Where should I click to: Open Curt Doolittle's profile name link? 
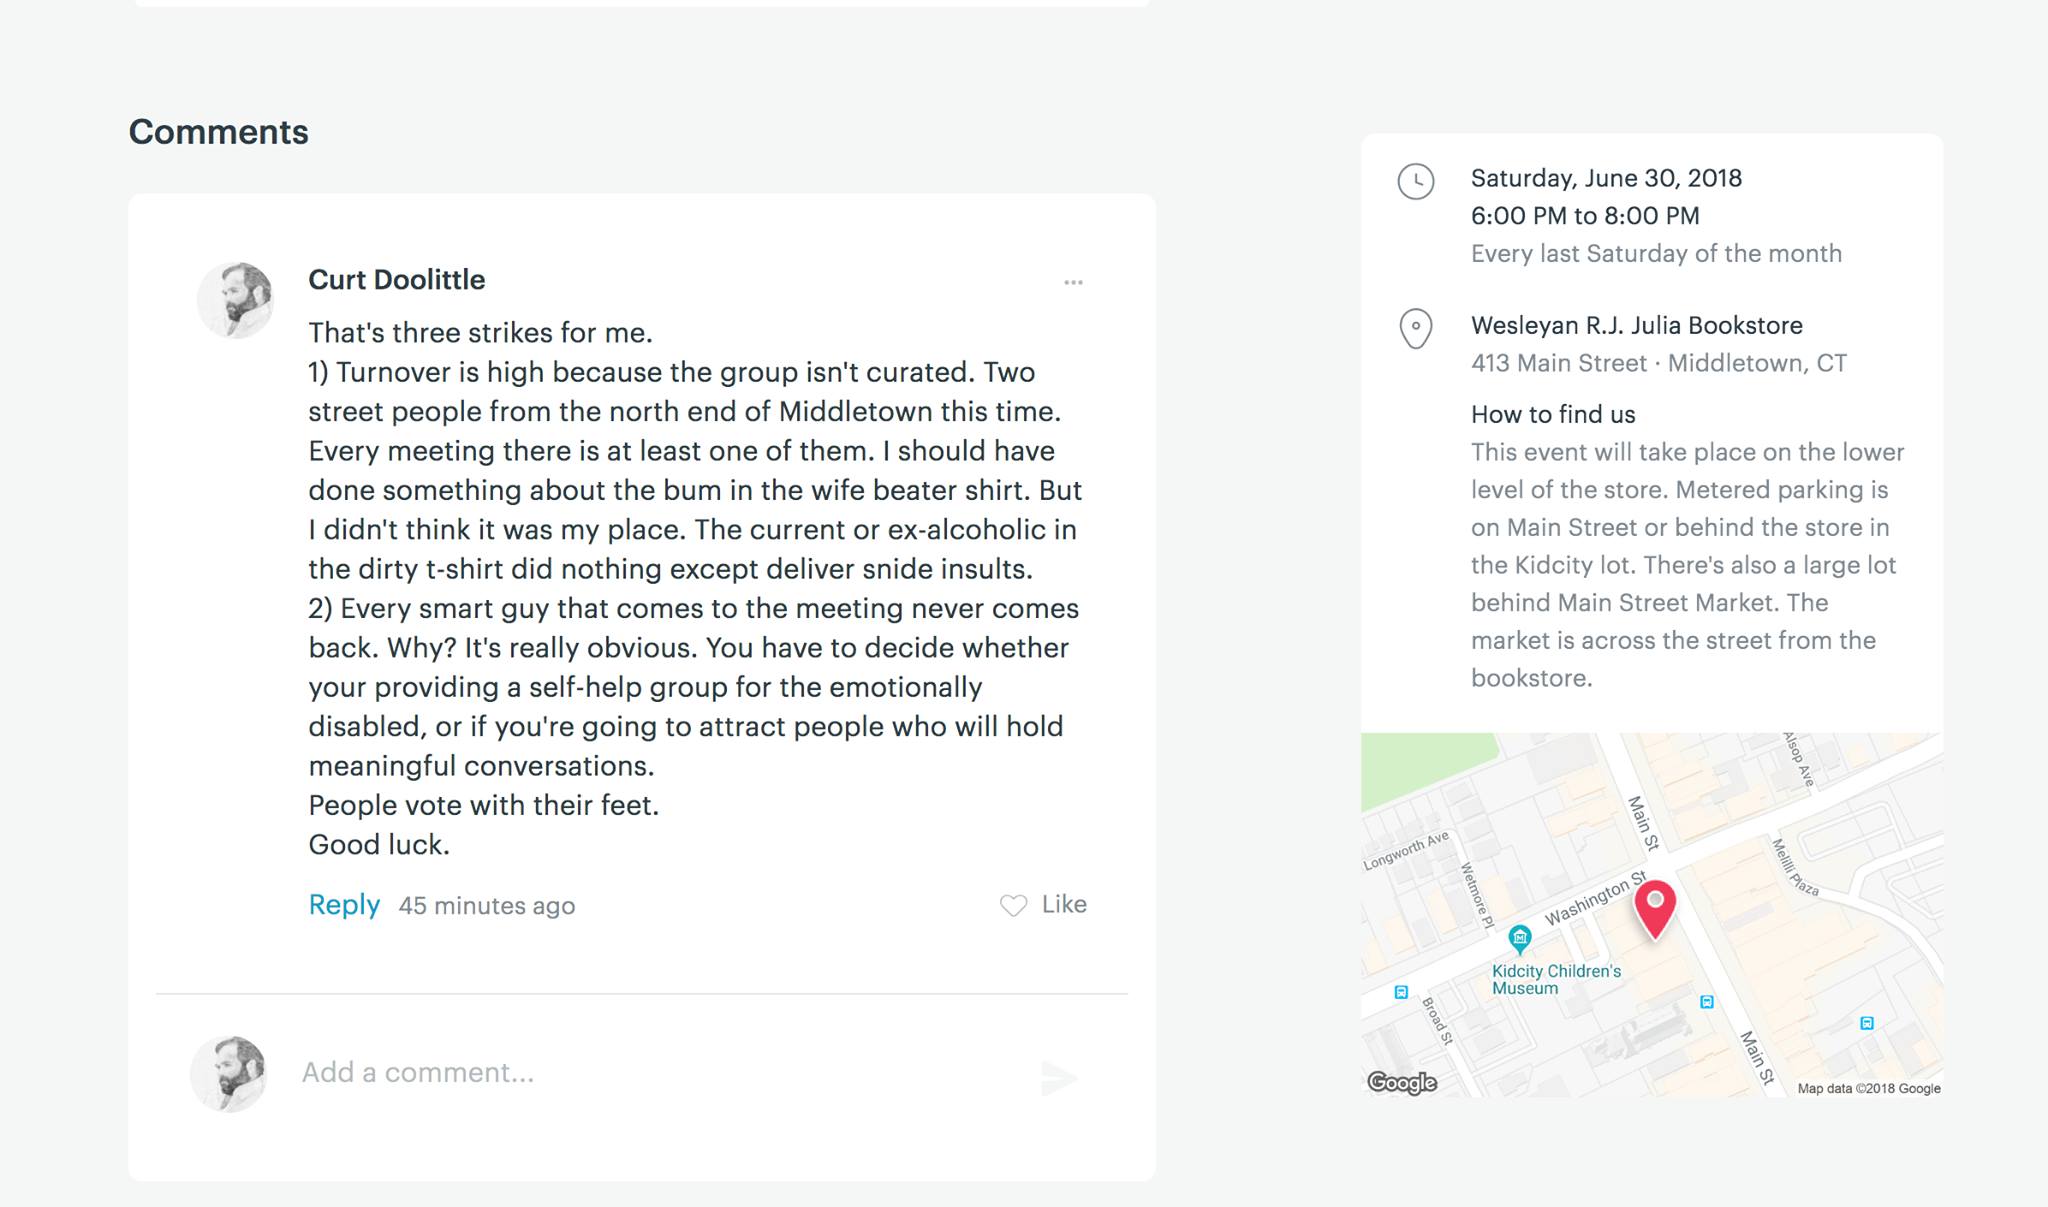pos(396,280)
